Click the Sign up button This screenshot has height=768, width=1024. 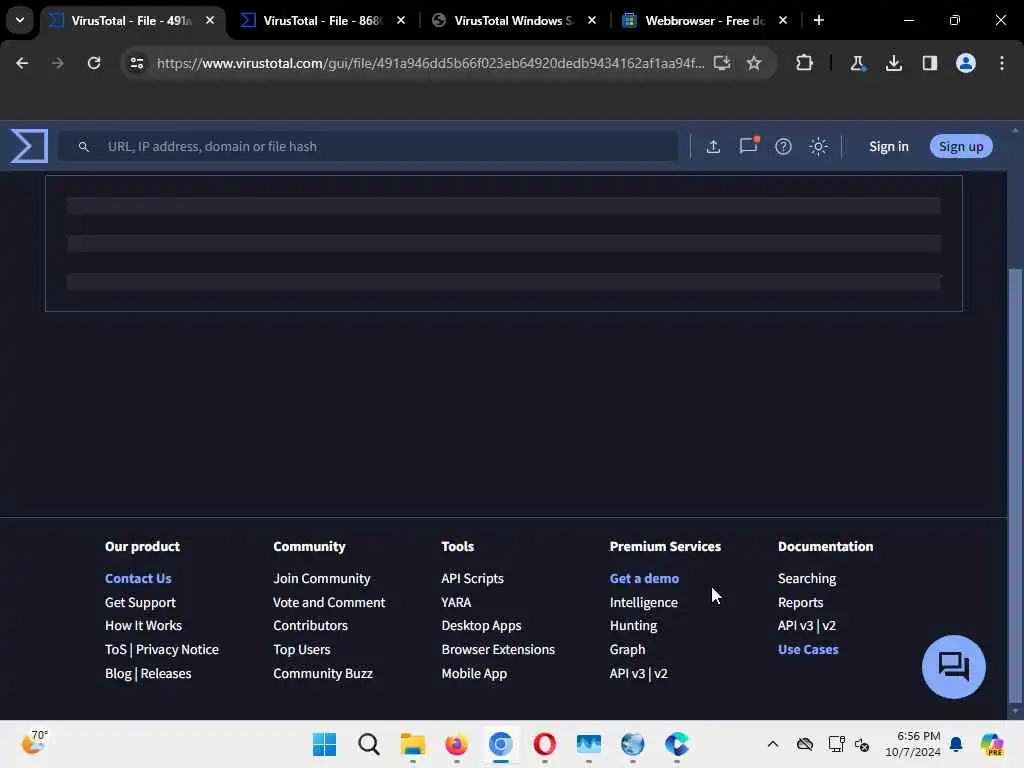point(961,146)
